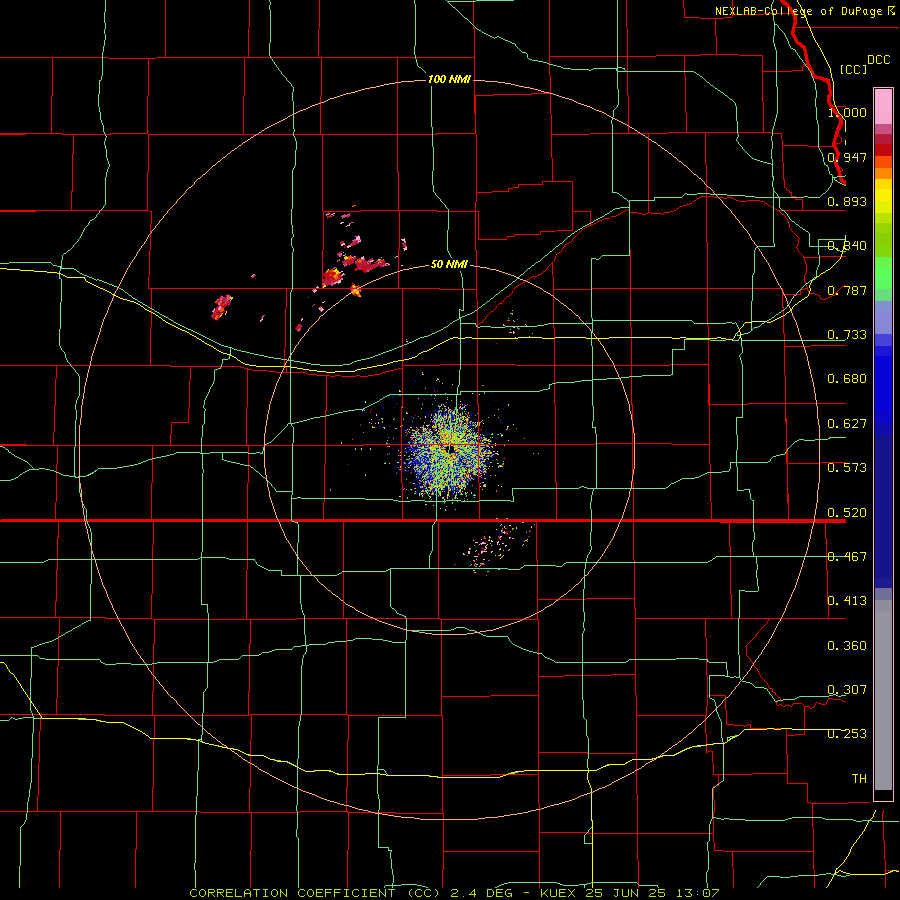
Task: Click the CORRELATION COEFFICIENT (CC) caption text
Action: point(315,893)
